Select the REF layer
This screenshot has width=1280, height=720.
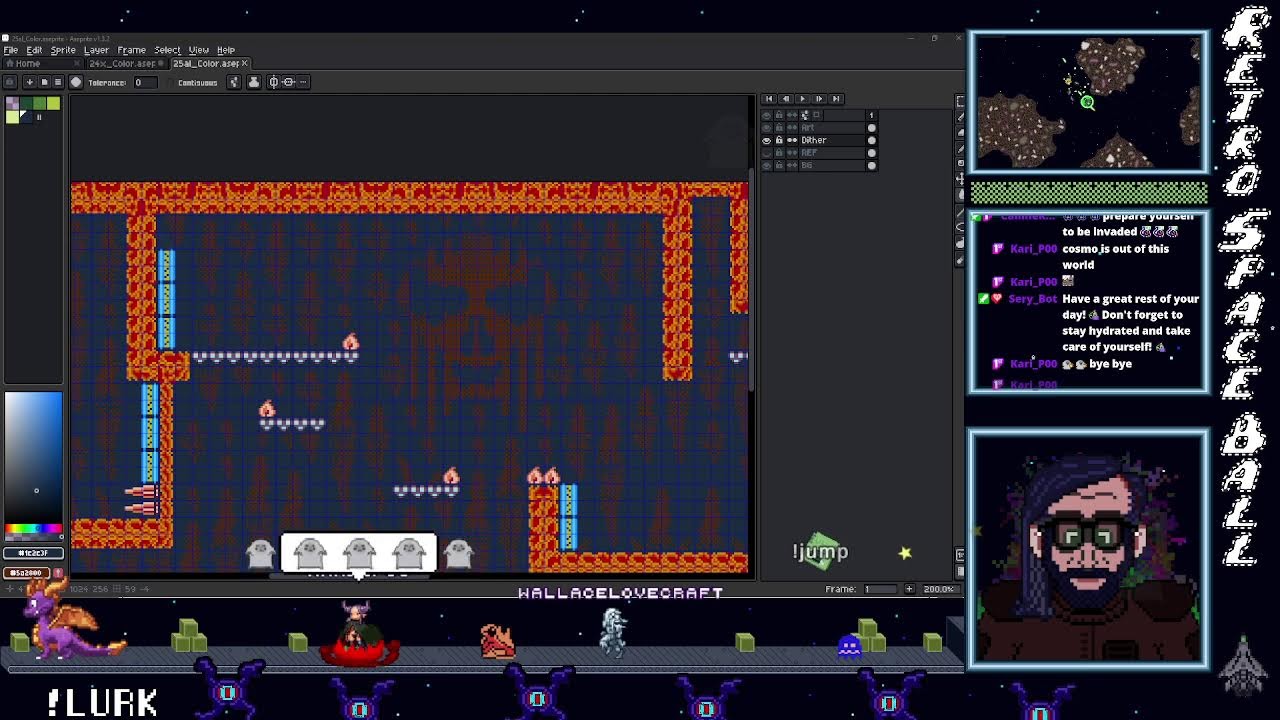[832, 153]
